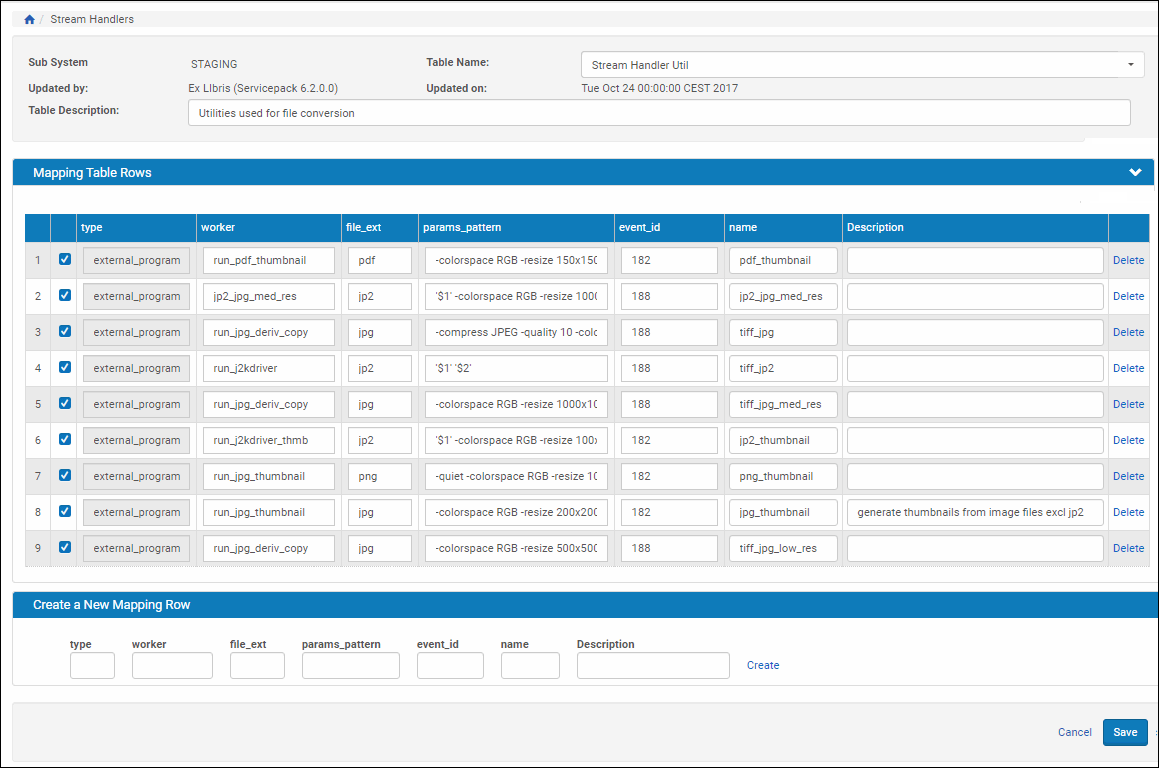Uncheck the checkbox for row 1
This screenshot has width=1159, height=768.
click(x=65, y=260)
